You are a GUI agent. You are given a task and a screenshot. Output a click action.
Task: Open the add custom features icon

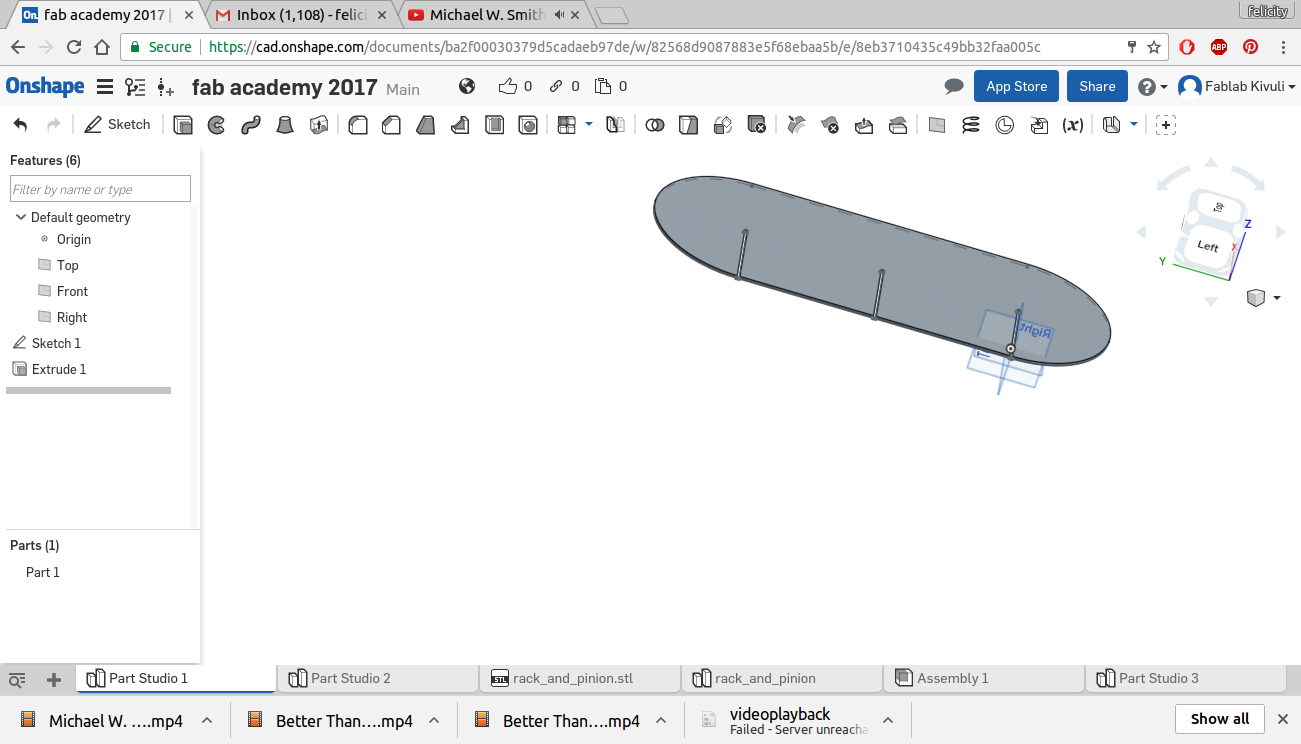coord(1166,125)
